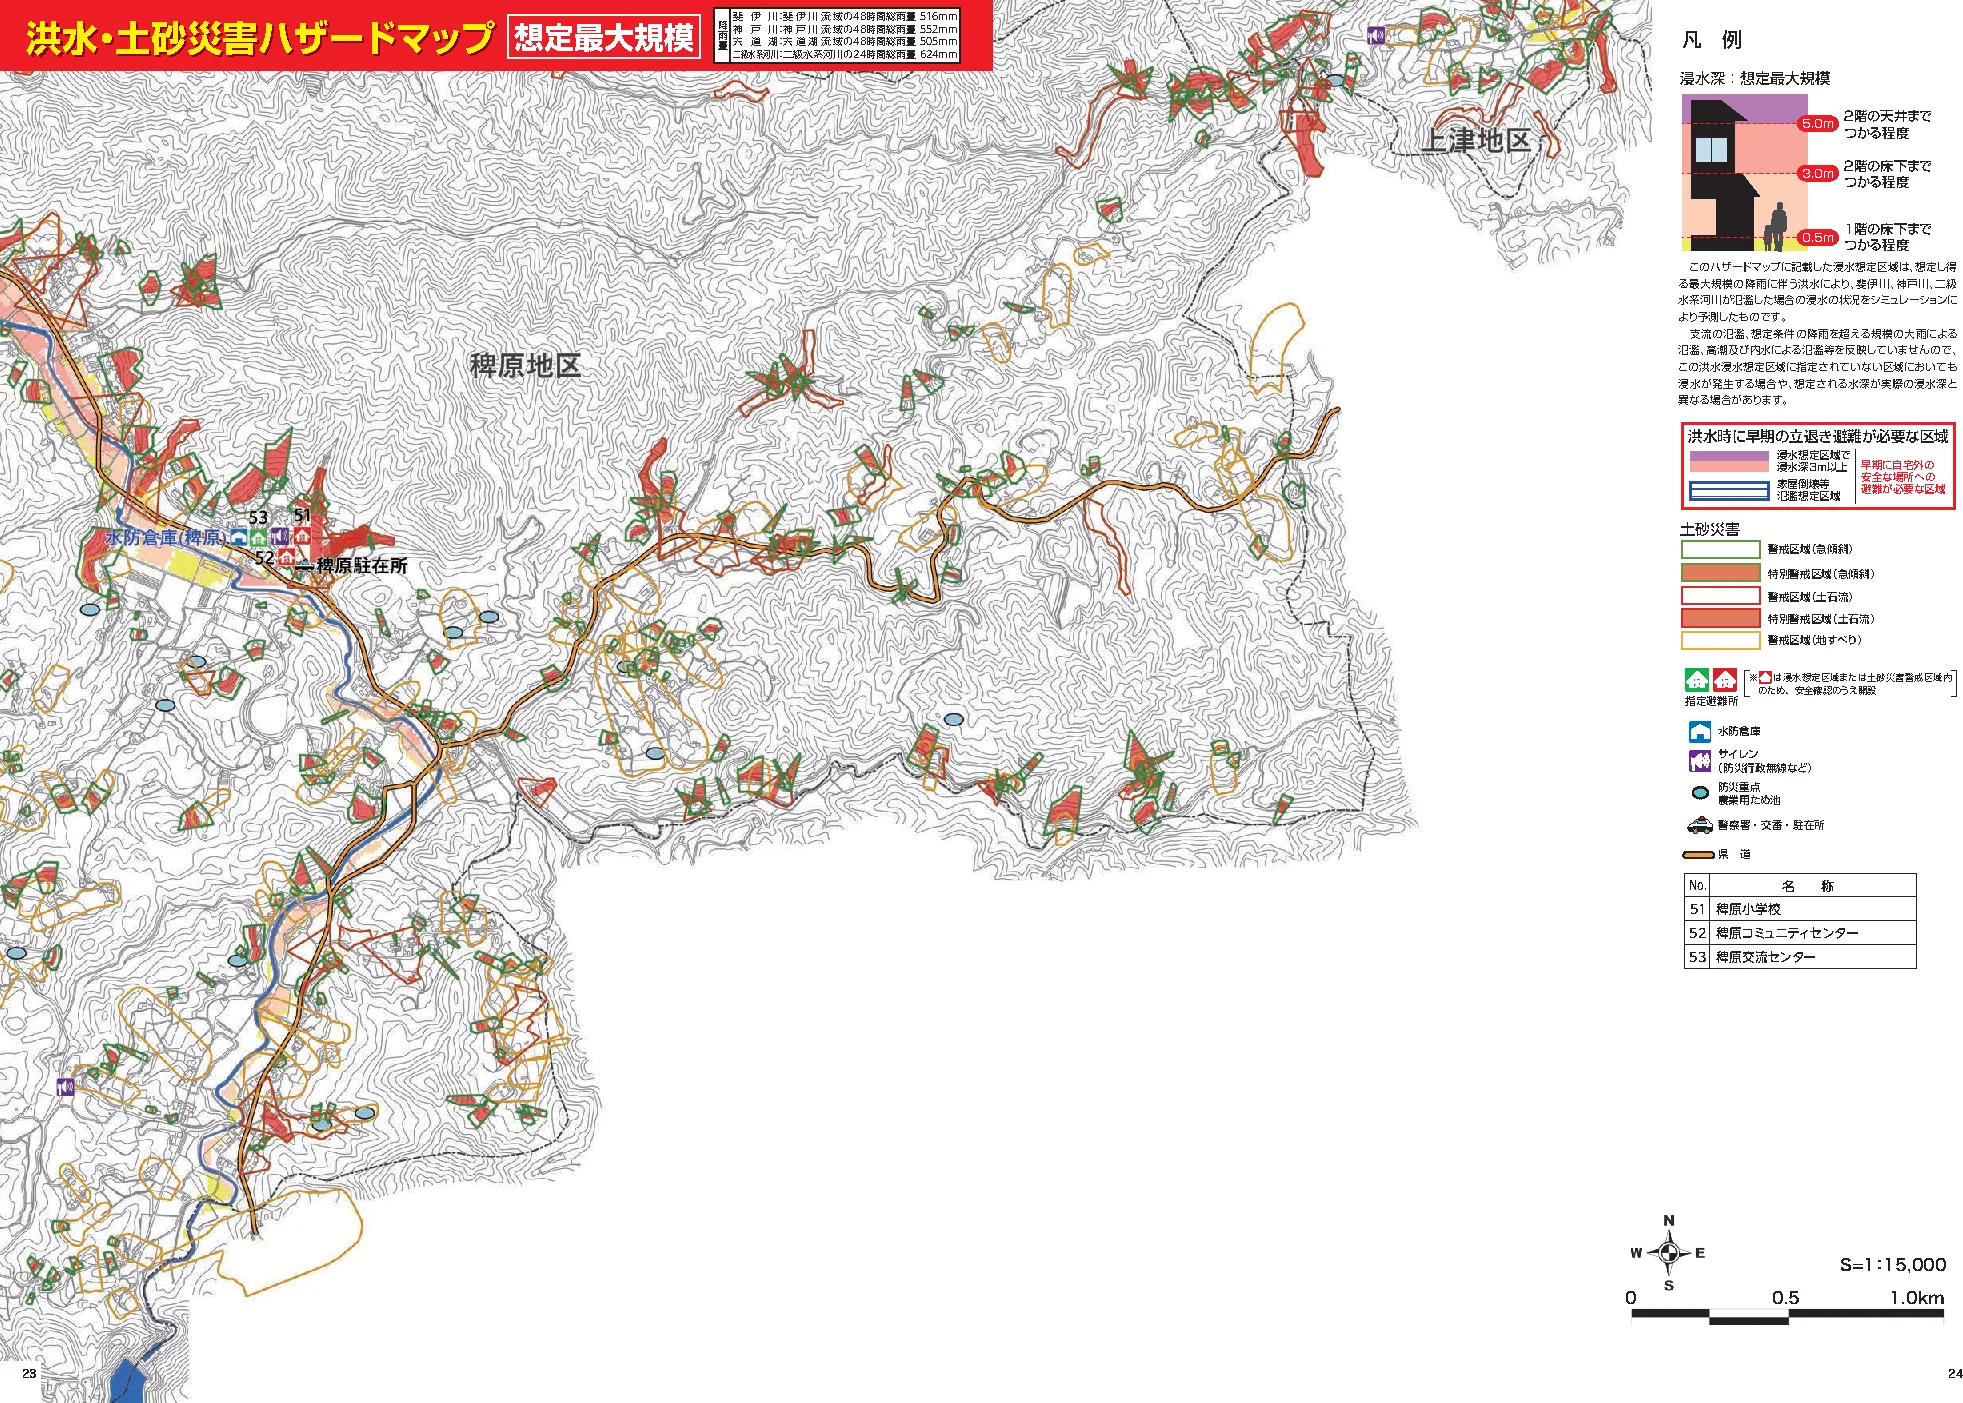Click the title 洪水・土砂災害ハザードマップ

[x=260, y=37]
